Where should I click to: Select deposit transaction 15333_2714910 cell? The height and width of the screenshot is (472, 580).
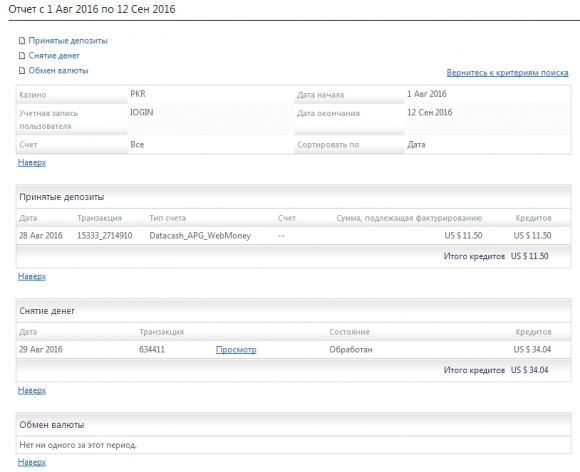click(105, 236)
